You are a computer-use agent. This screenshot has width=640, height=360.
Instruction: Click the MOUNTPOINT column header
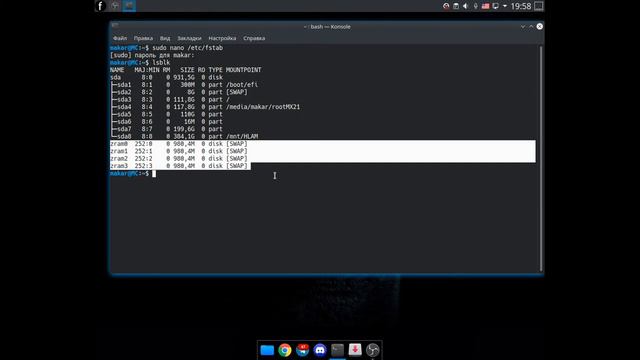tap(244, 70)
